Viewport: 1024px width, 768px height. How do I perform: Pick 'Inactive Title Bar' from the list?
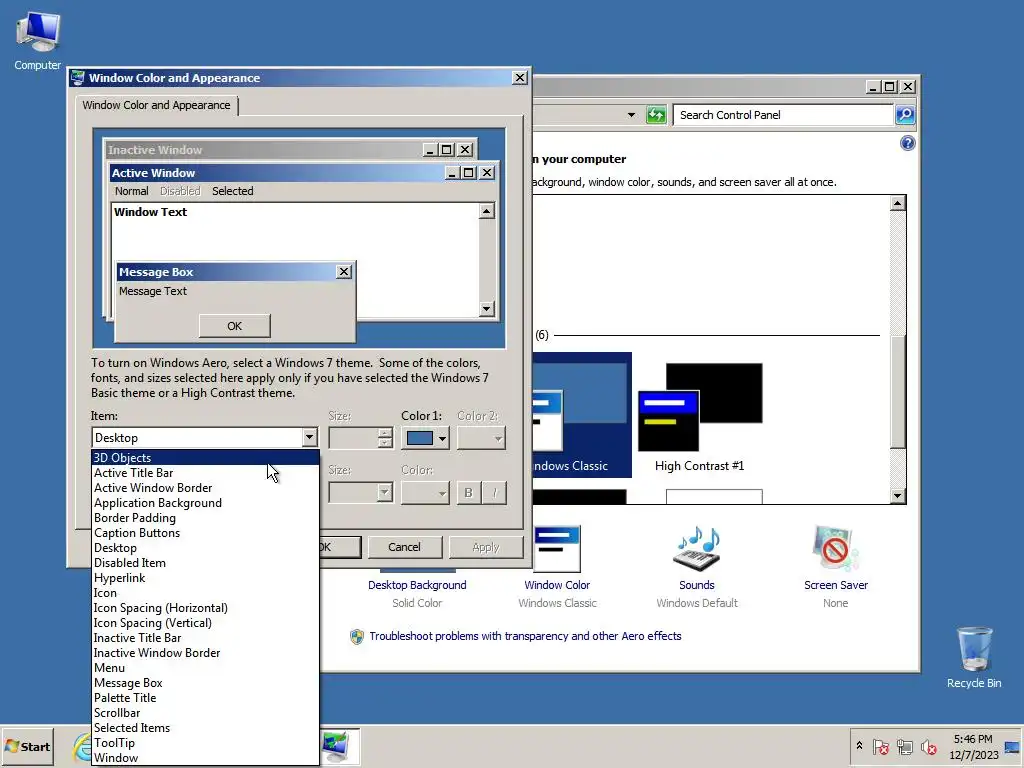(205, 638)
